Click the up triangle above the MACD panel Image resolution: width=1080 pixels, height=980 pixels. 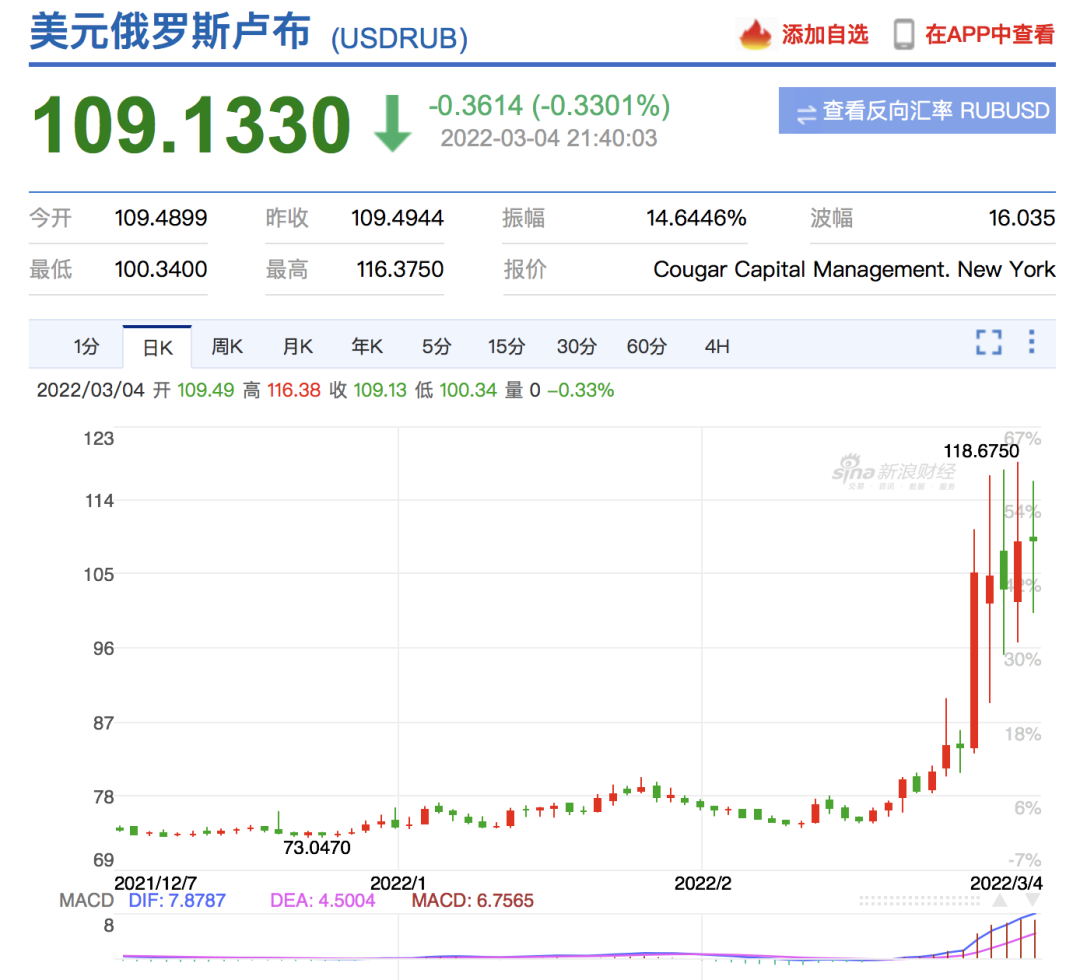(1000, 900)
